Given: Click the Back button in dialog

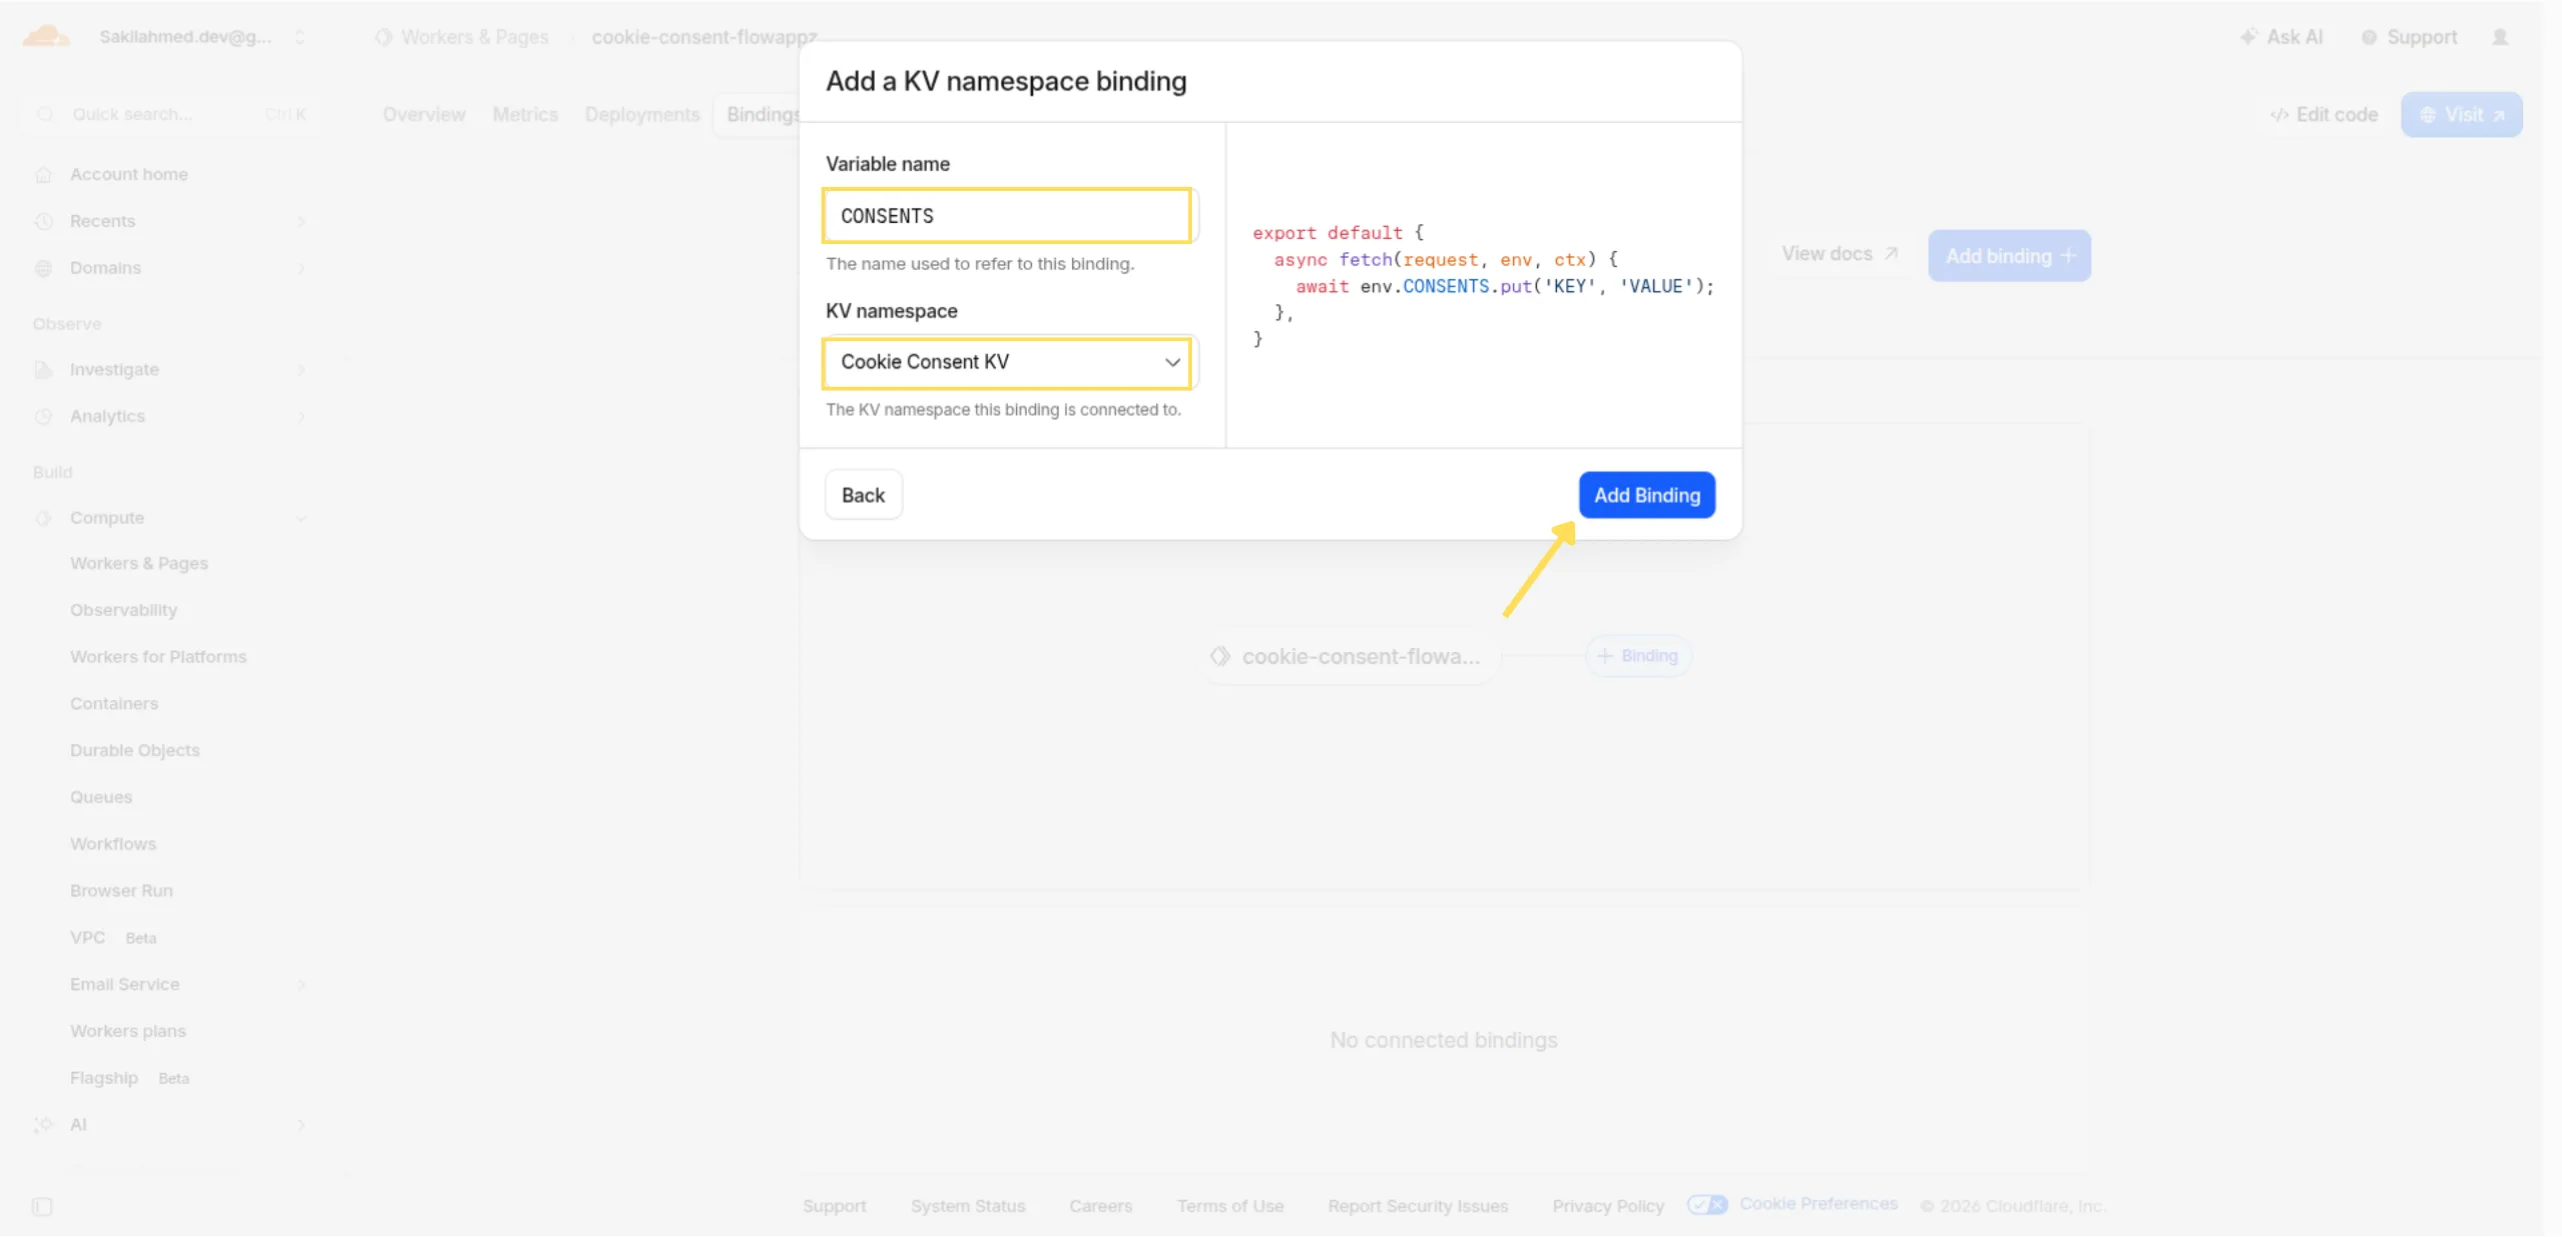Looking at the screenshot, I should pyautogui.click(x=863, y=495).
